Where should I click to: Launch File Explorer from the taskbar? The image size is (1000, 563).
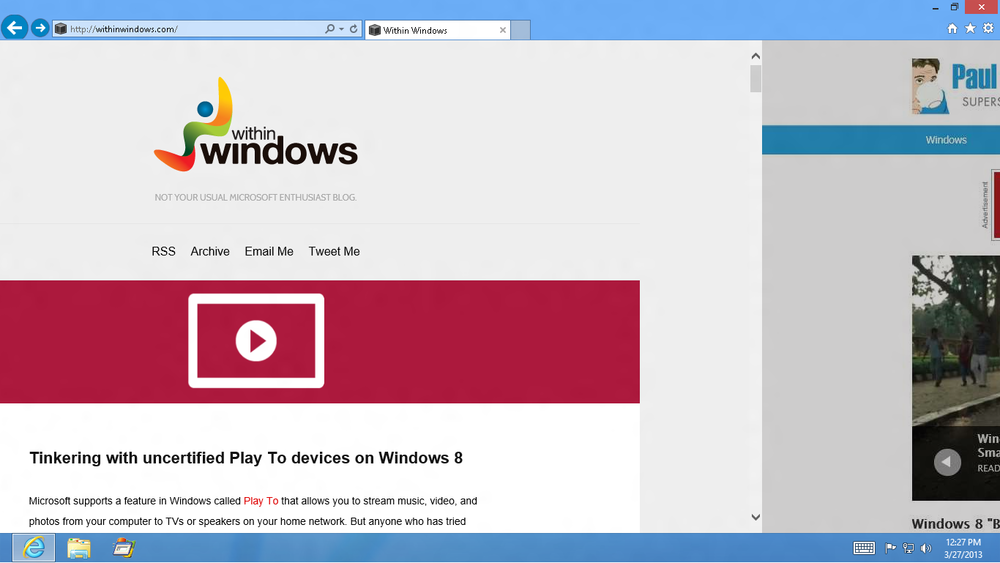tap(79, 547)
